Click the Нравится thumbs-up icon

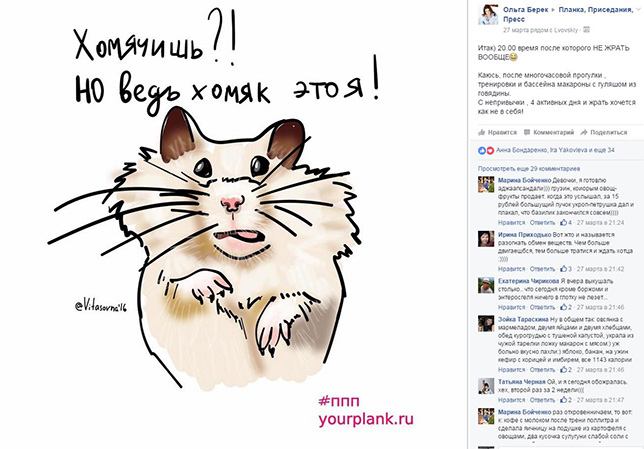(481, 132)
